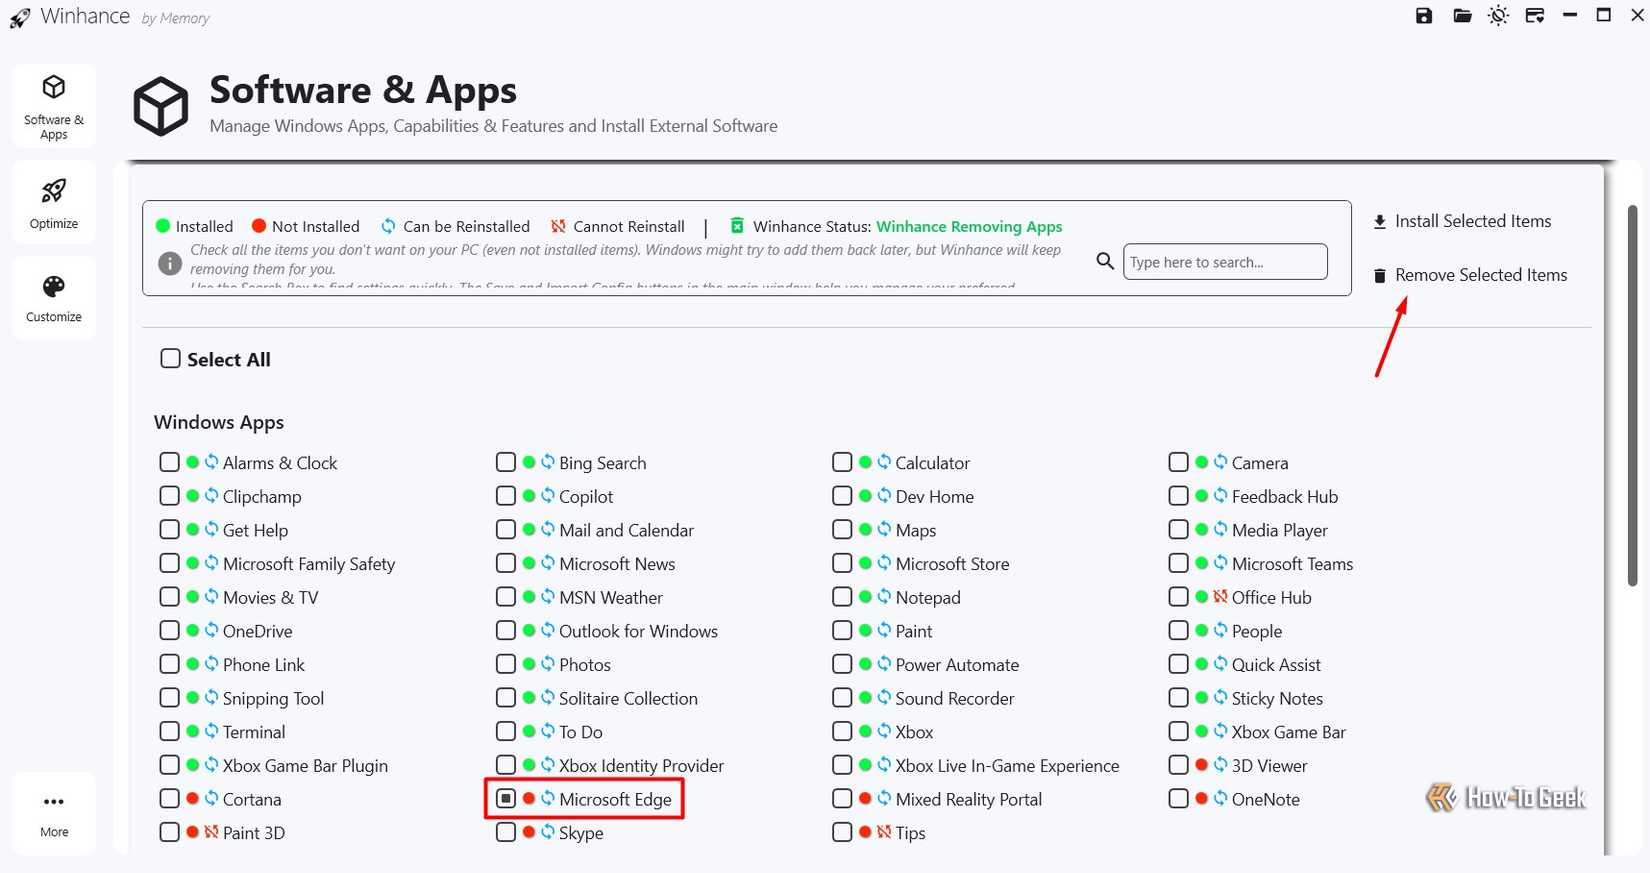Check the Xbox Game Bar checkbox
1650x873 pixels.
coord(1179,731)
